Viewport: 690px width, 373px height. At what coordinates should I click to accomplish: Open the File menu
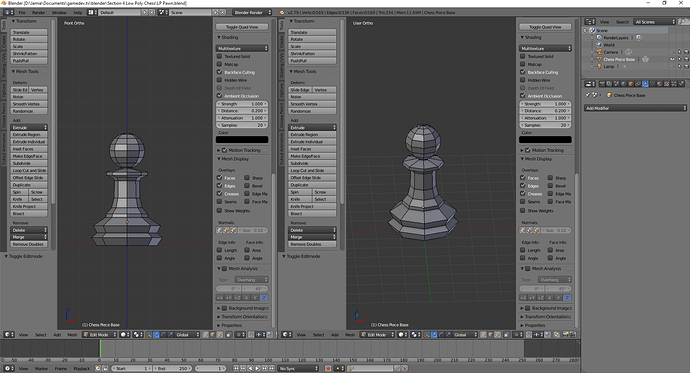[22, 12]
